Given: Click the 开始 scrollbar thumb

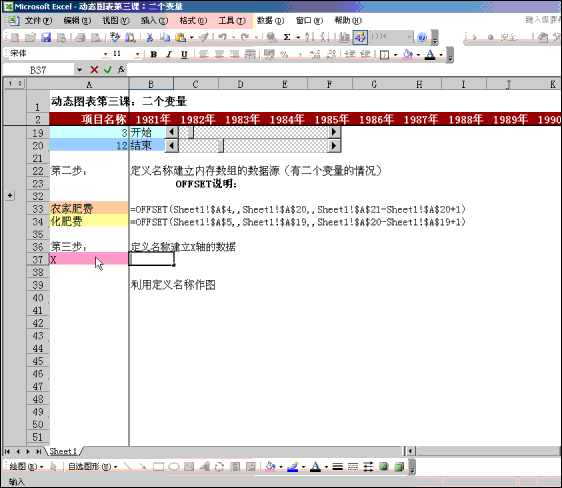Looking at the screenshot, I should click(190, 132).
